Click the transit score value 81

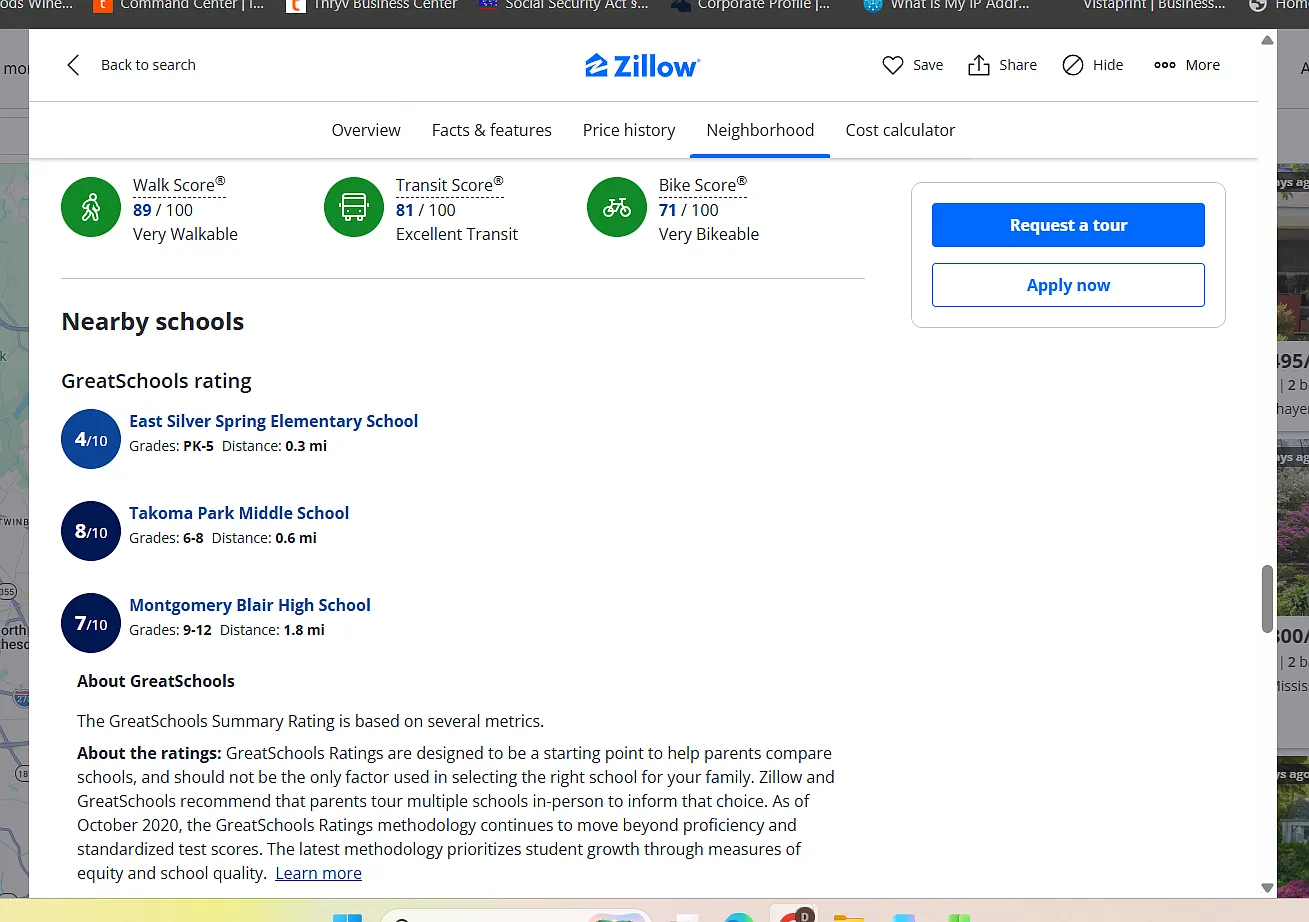pyautogui.click(x=405, y=210)
